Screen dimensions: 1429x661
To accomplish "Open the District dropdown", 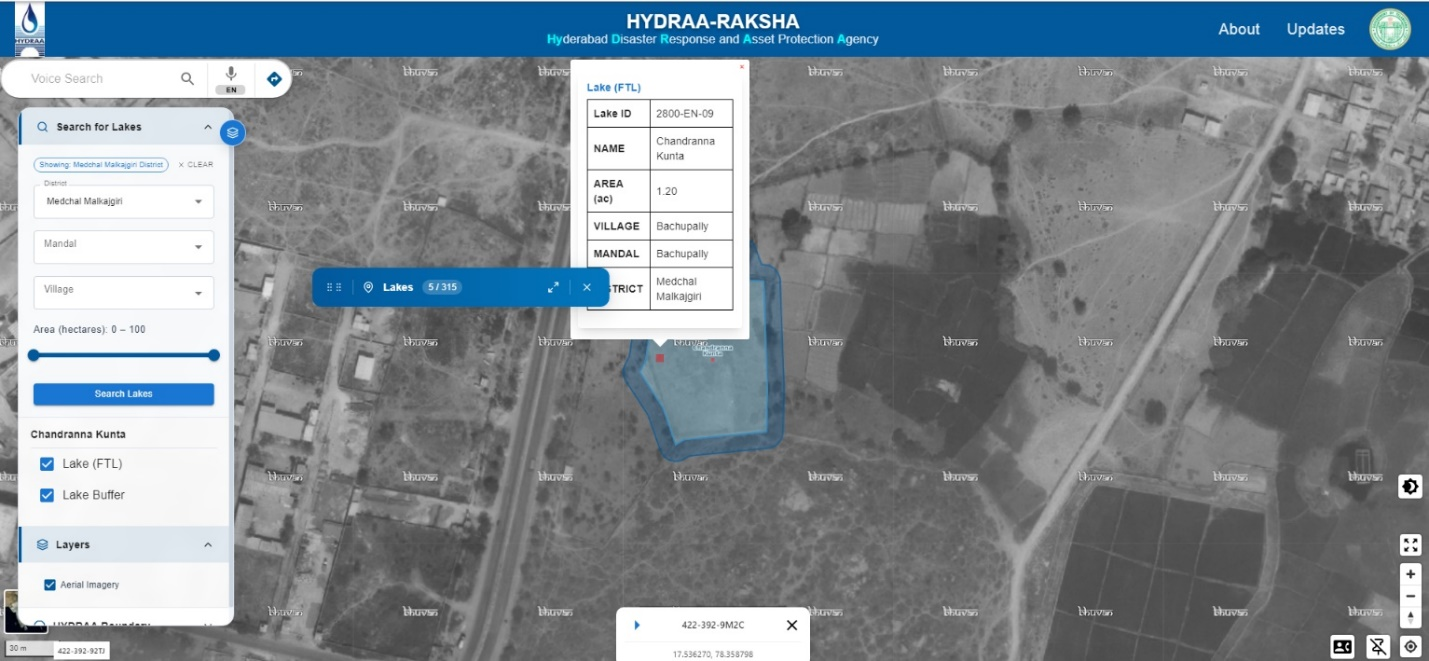I will (x=124, y=201).
